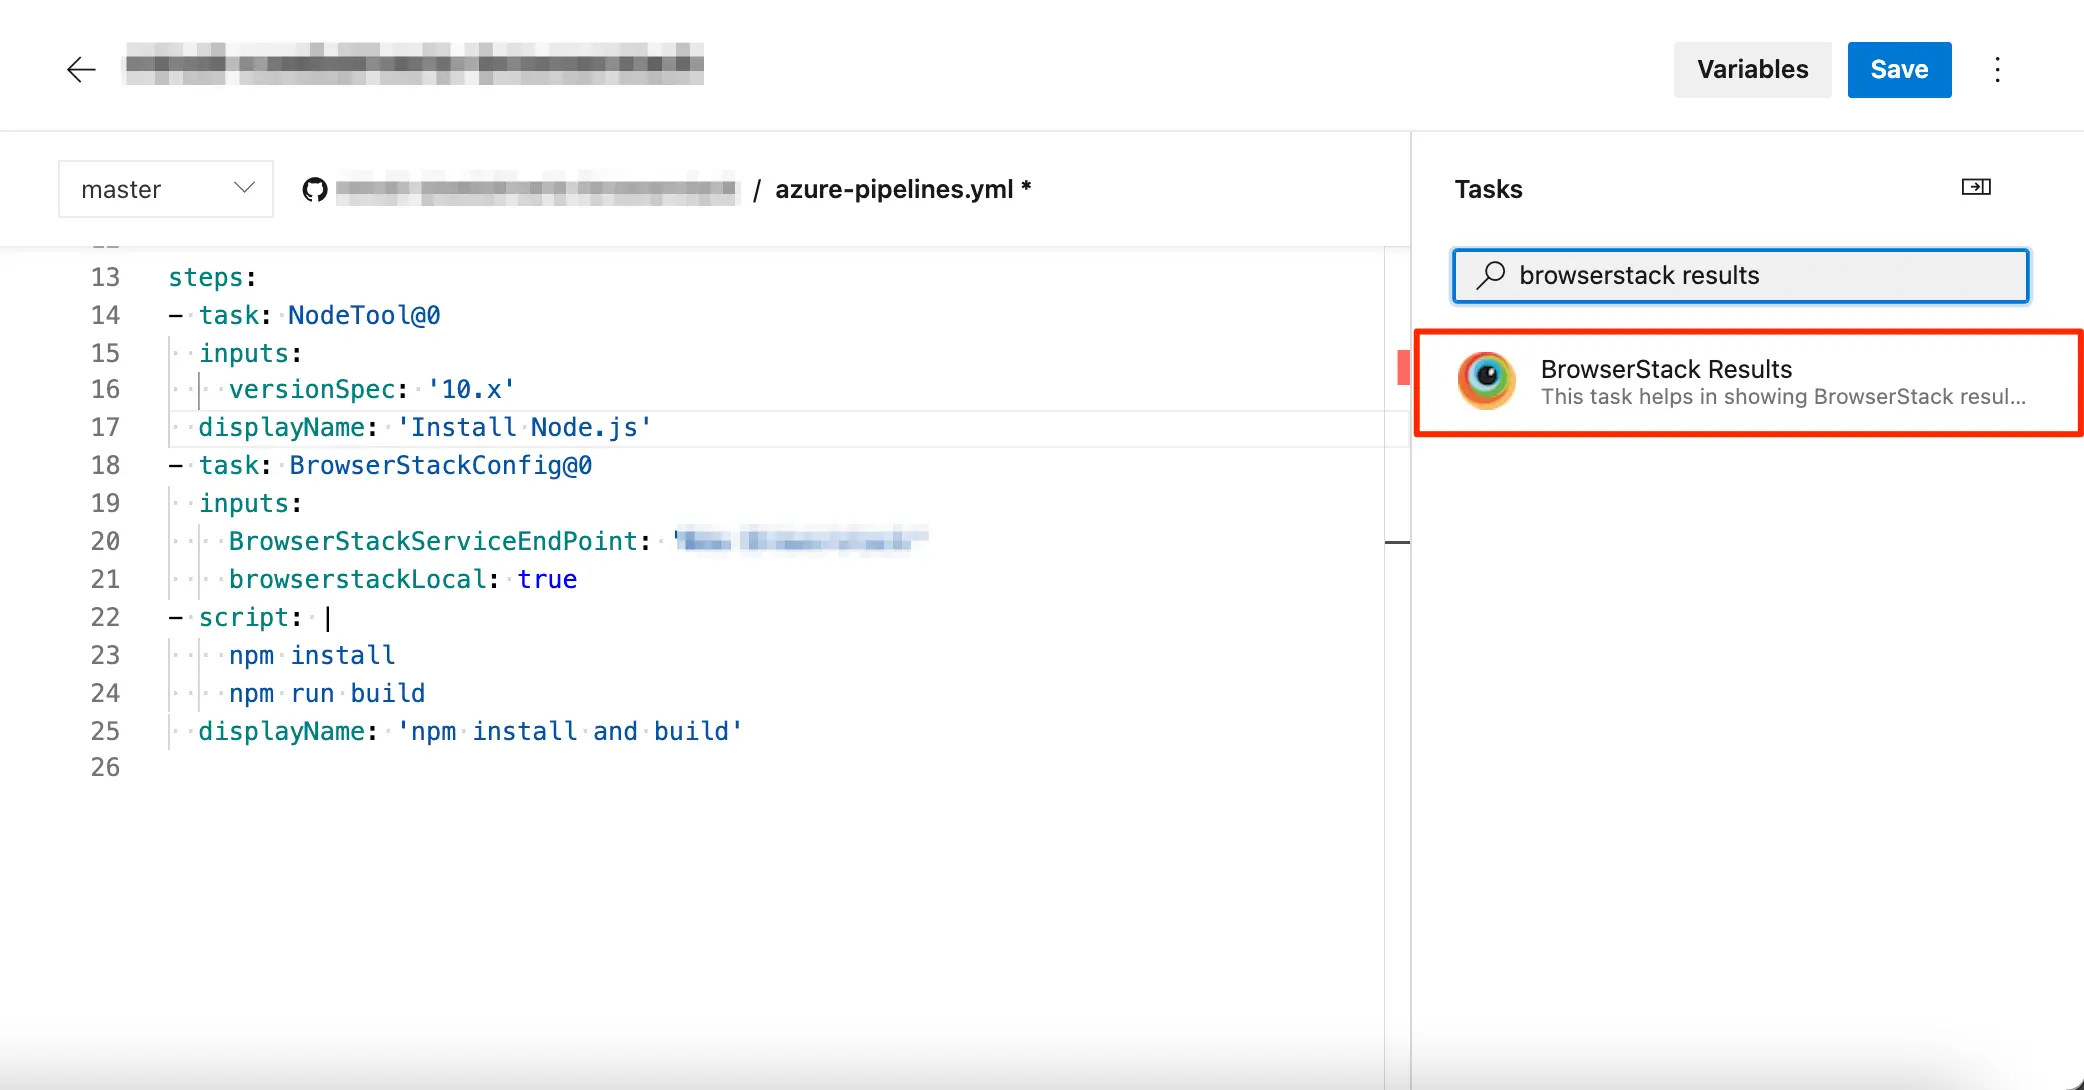Expand the master branch dropdown
Viewport: 2084px width, 1090px height.
(x=166, y=189)
